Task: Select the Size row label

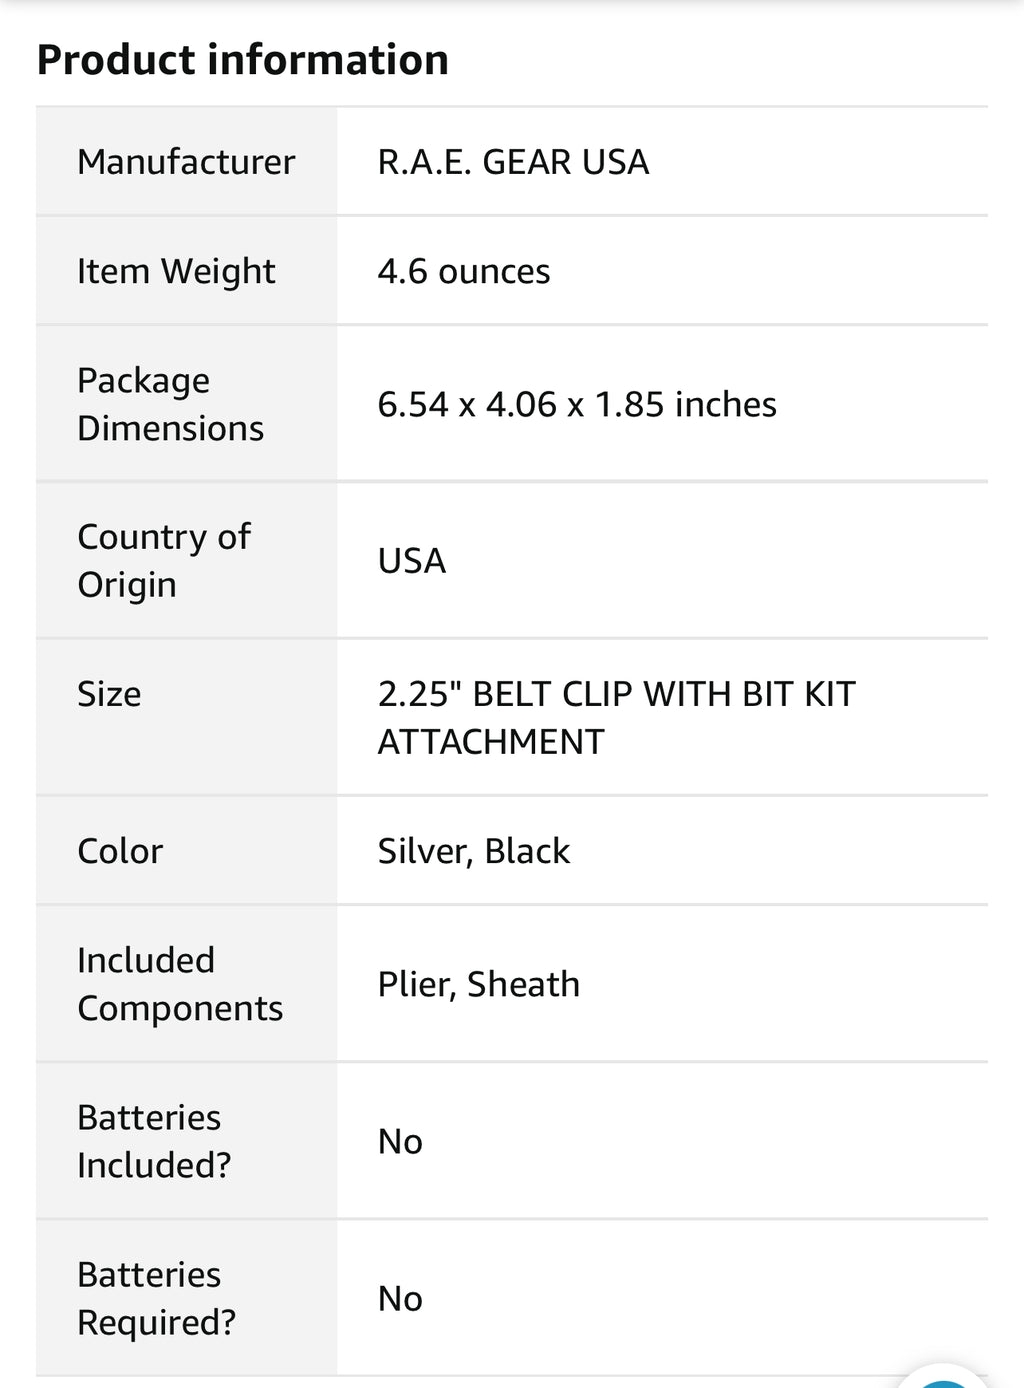Action: 109,694
